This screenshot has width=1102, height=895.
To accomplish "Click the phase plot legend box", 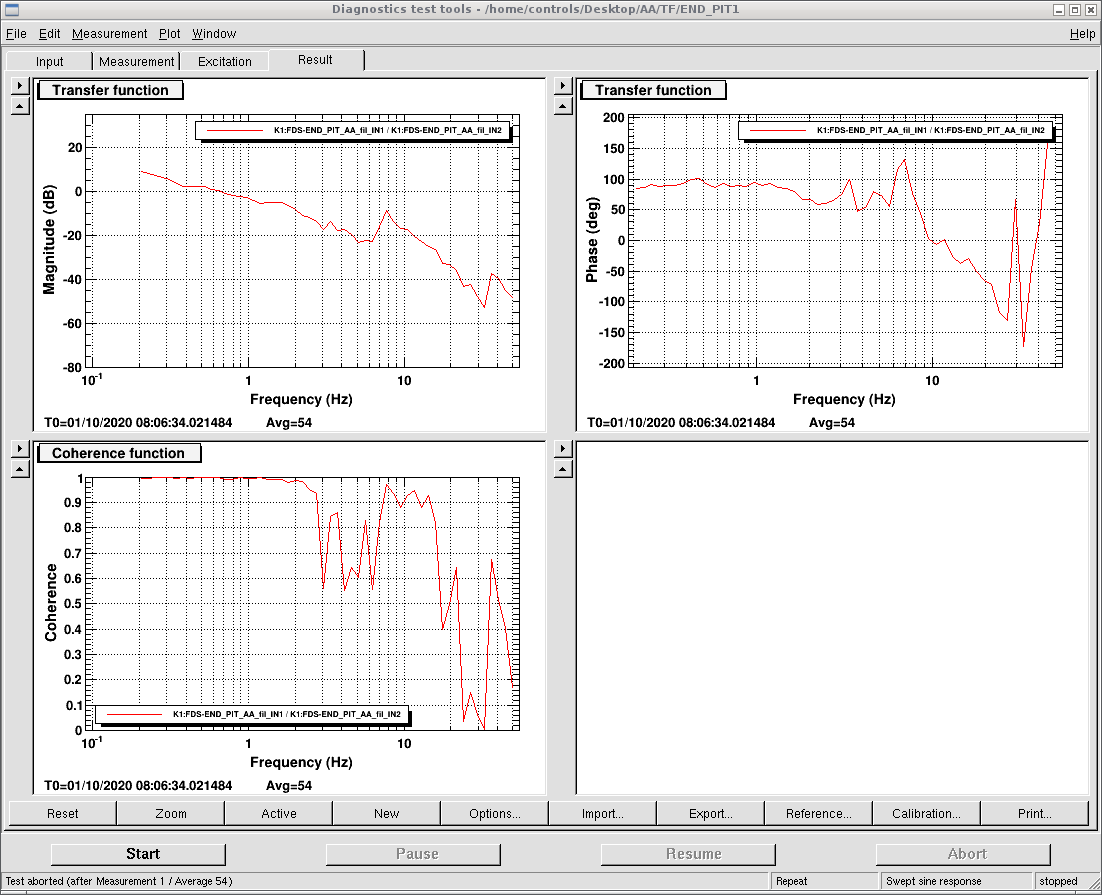I will pyautogui.click(x=896, y=130).
